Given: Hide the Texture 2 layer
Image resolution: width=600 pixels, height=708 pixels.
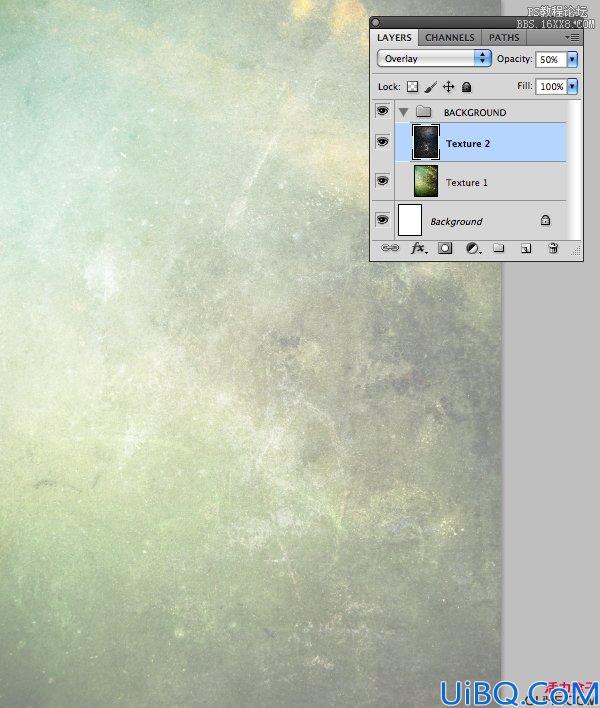Looking at the screenshot, I should (x=382, y=142).
